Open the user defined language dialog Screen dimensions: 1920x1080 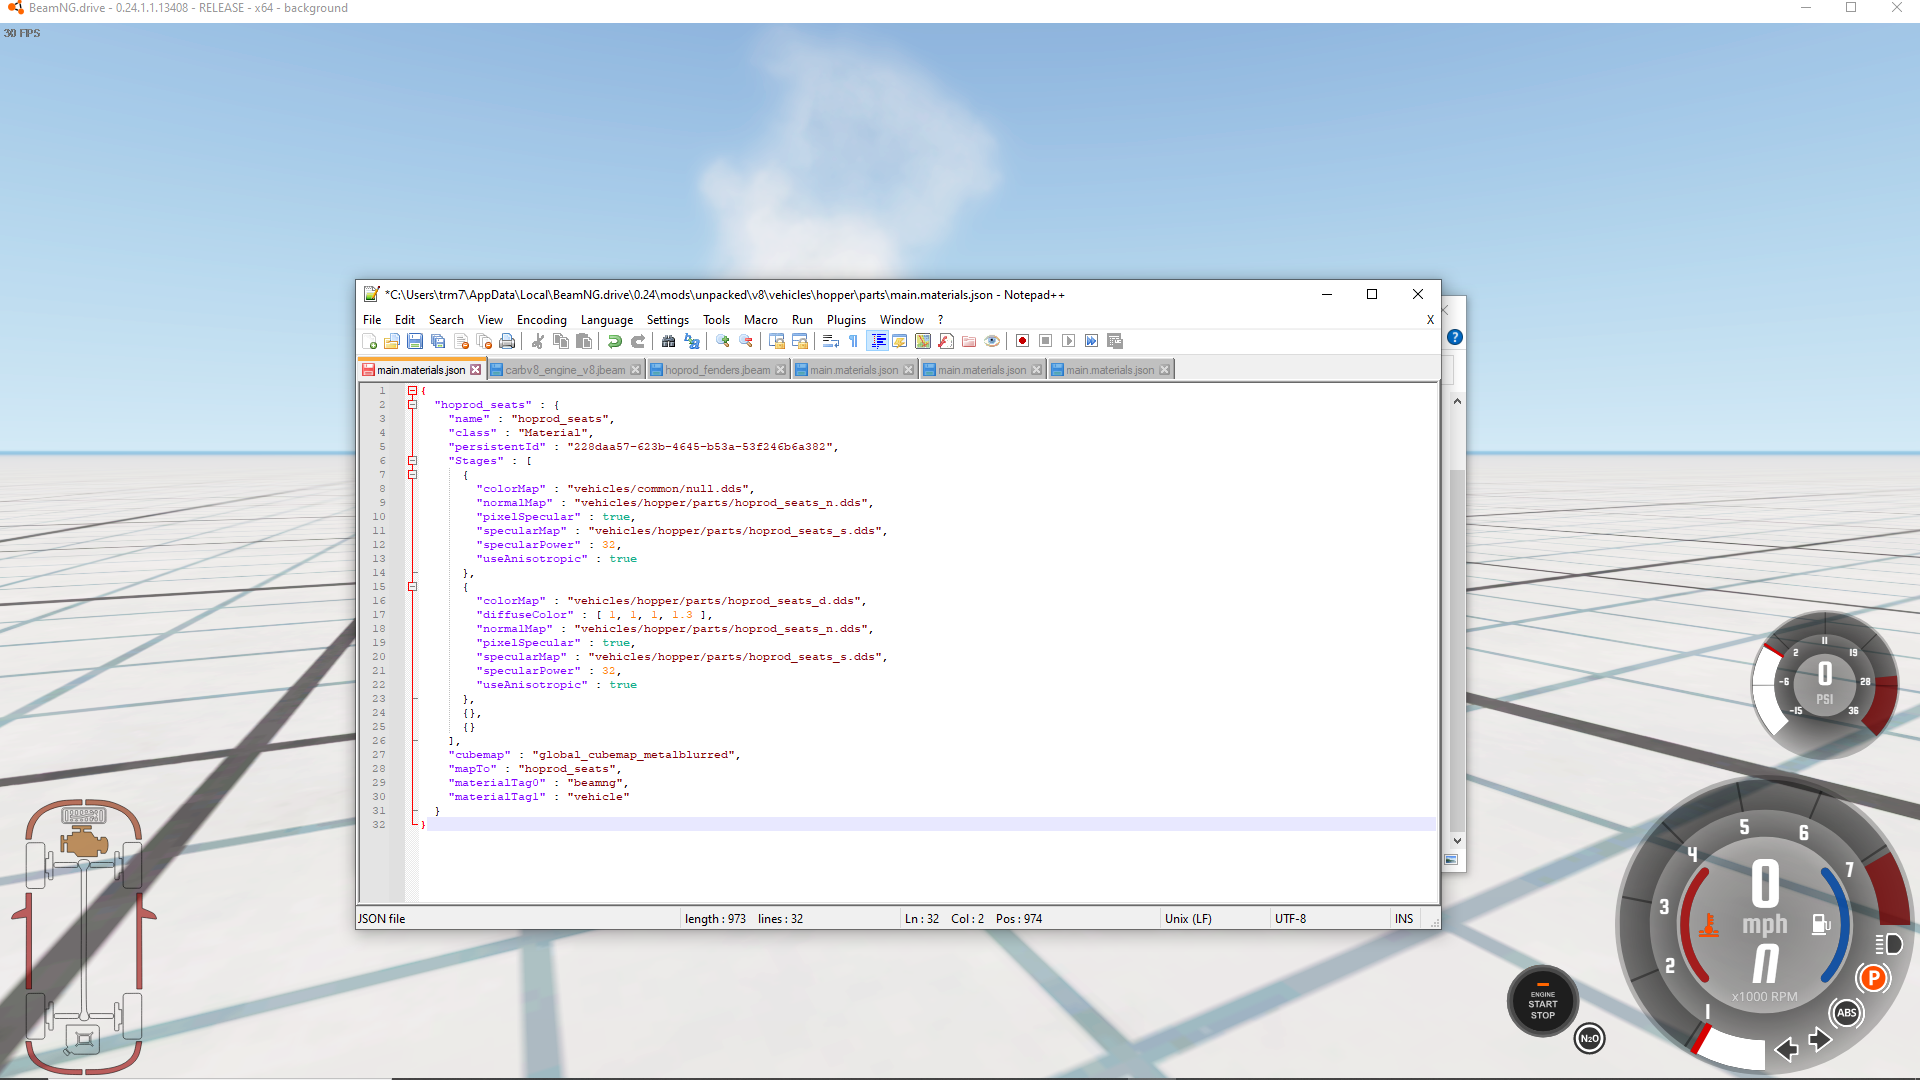900,341
